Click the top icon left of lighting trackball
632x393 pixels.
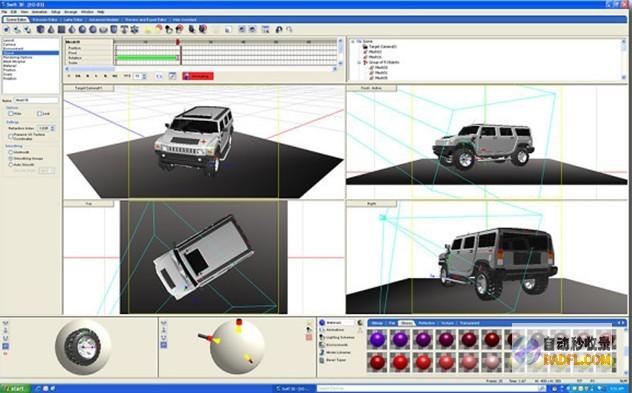pos(164,322)
